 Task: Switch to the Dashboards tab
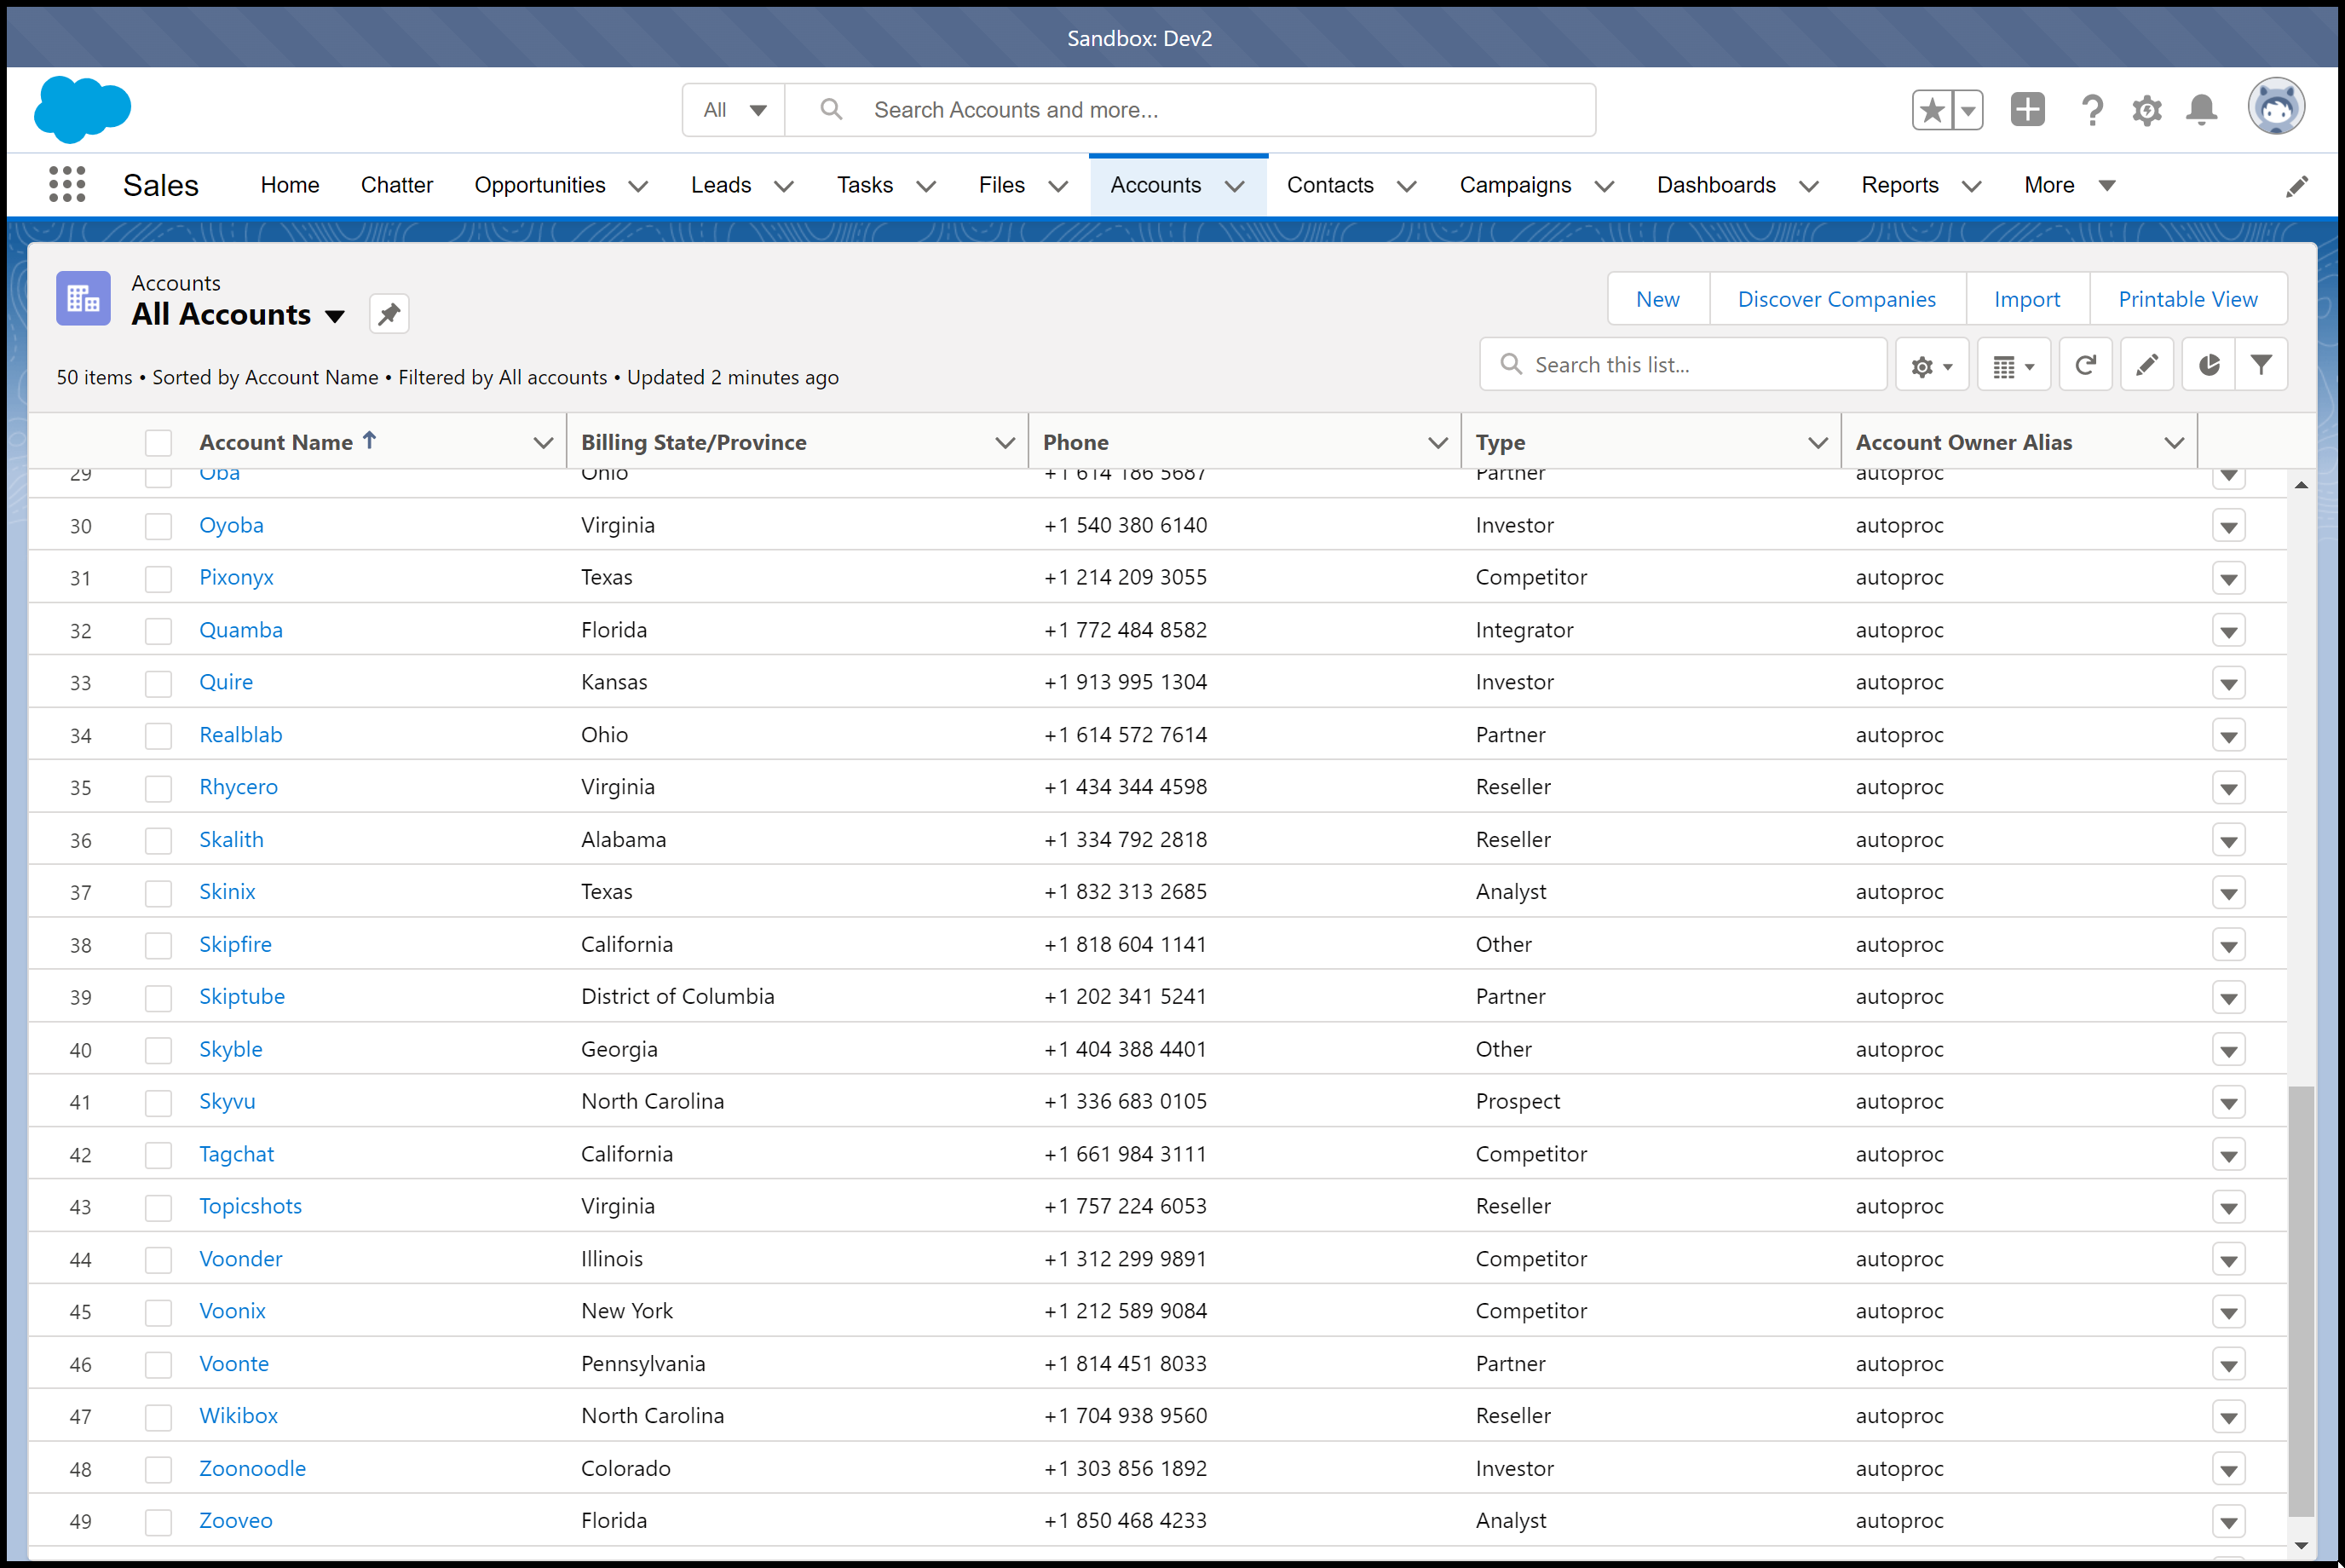[x=1716, y=185]
